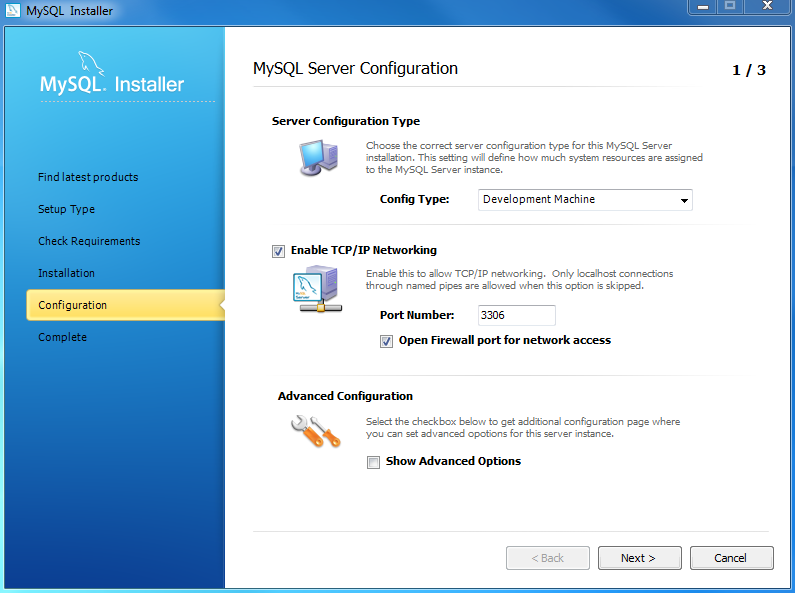The image size is (795, 593).
Task: Close the MySQL Installer window
Action: pos(768,6)
